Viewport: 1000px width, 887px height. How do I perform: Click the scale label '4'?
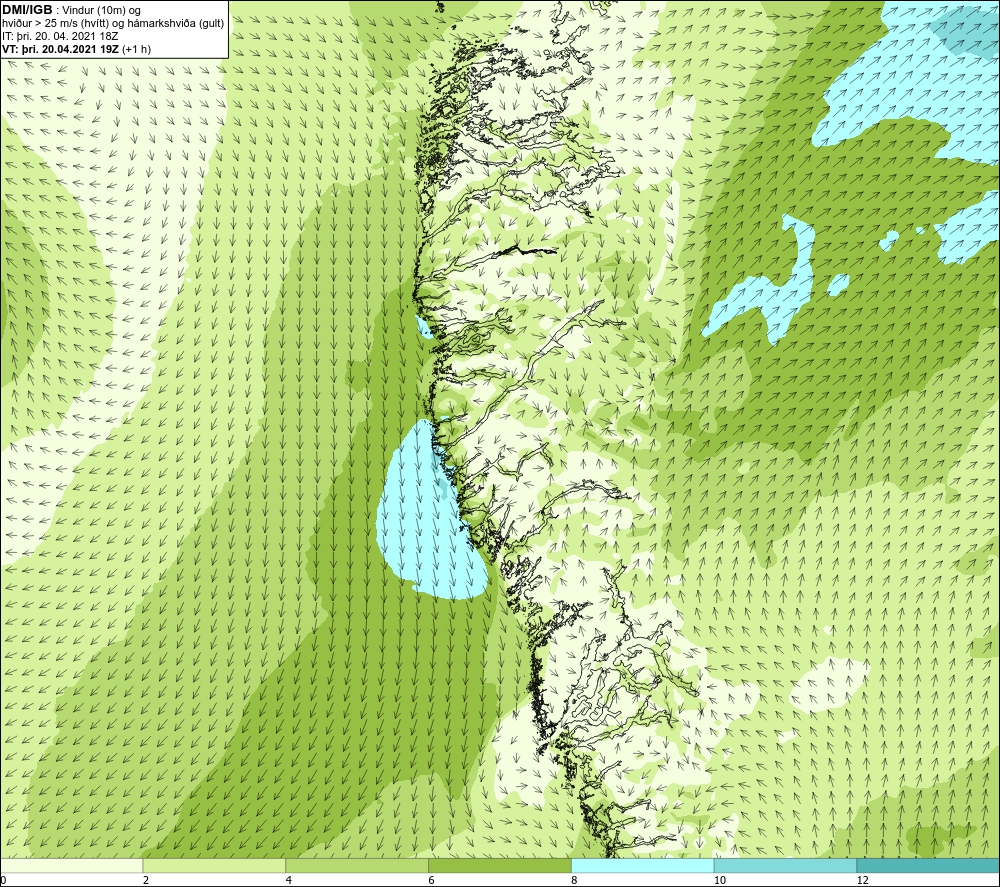click(x=289, y=880)
